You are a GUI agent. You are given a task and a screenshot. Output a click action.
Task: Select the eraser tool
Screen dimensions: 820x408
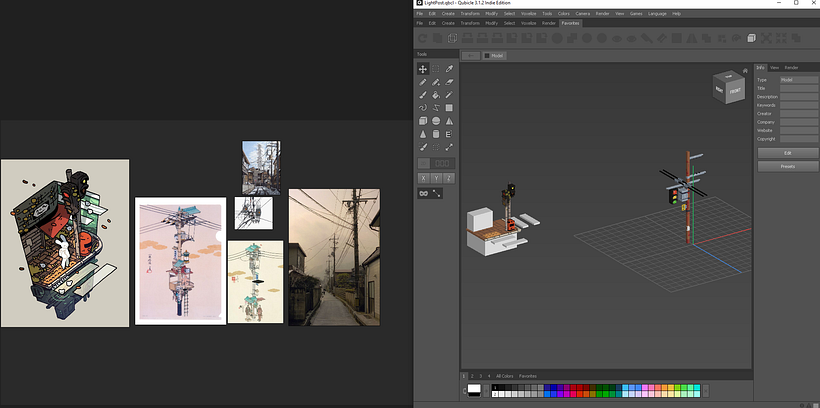tap(449, 82)
